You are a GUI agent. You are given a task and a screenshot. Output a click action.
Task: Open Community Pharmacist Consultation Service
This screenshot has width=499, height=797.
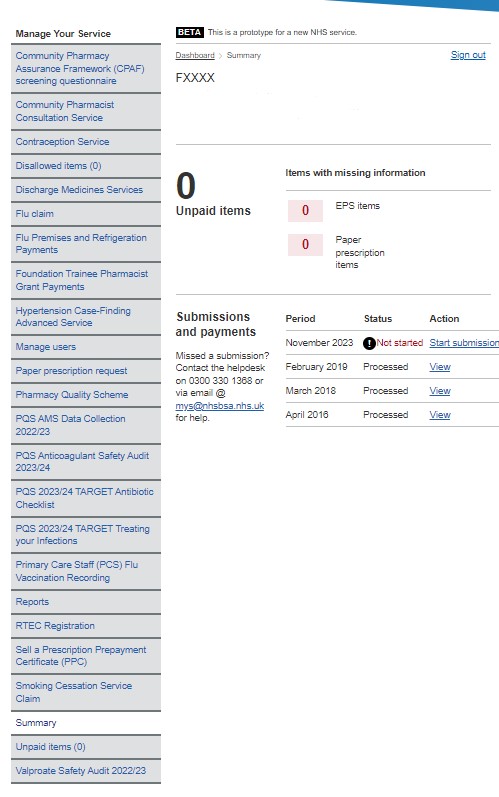[86, 111]
